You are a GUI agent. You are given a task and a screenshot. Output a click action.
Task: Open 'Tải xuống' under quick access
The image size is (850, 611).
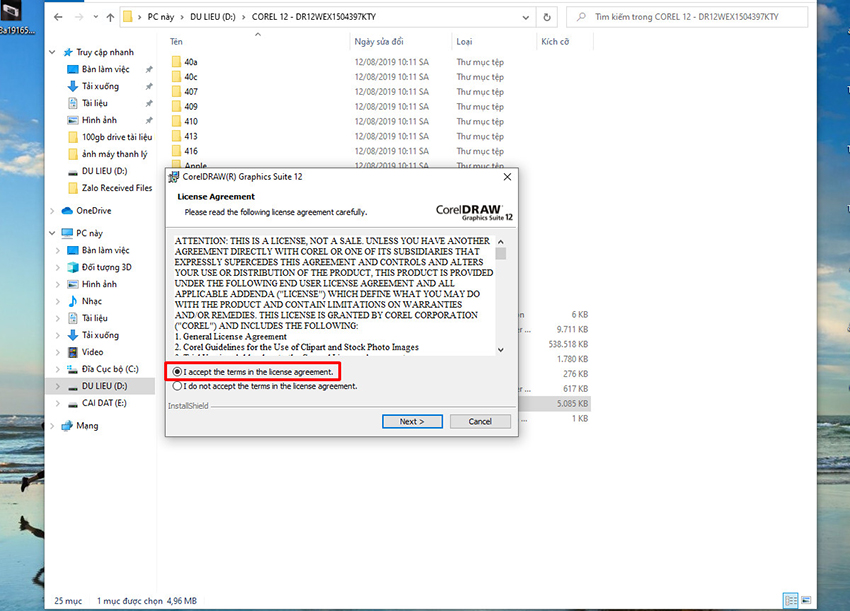100,86
